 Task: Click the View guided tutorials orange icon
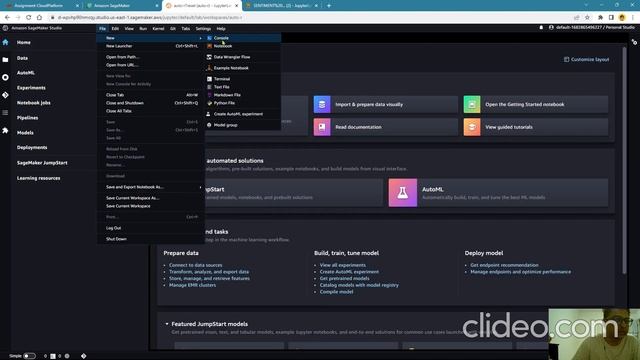click(x=472, y=127)
